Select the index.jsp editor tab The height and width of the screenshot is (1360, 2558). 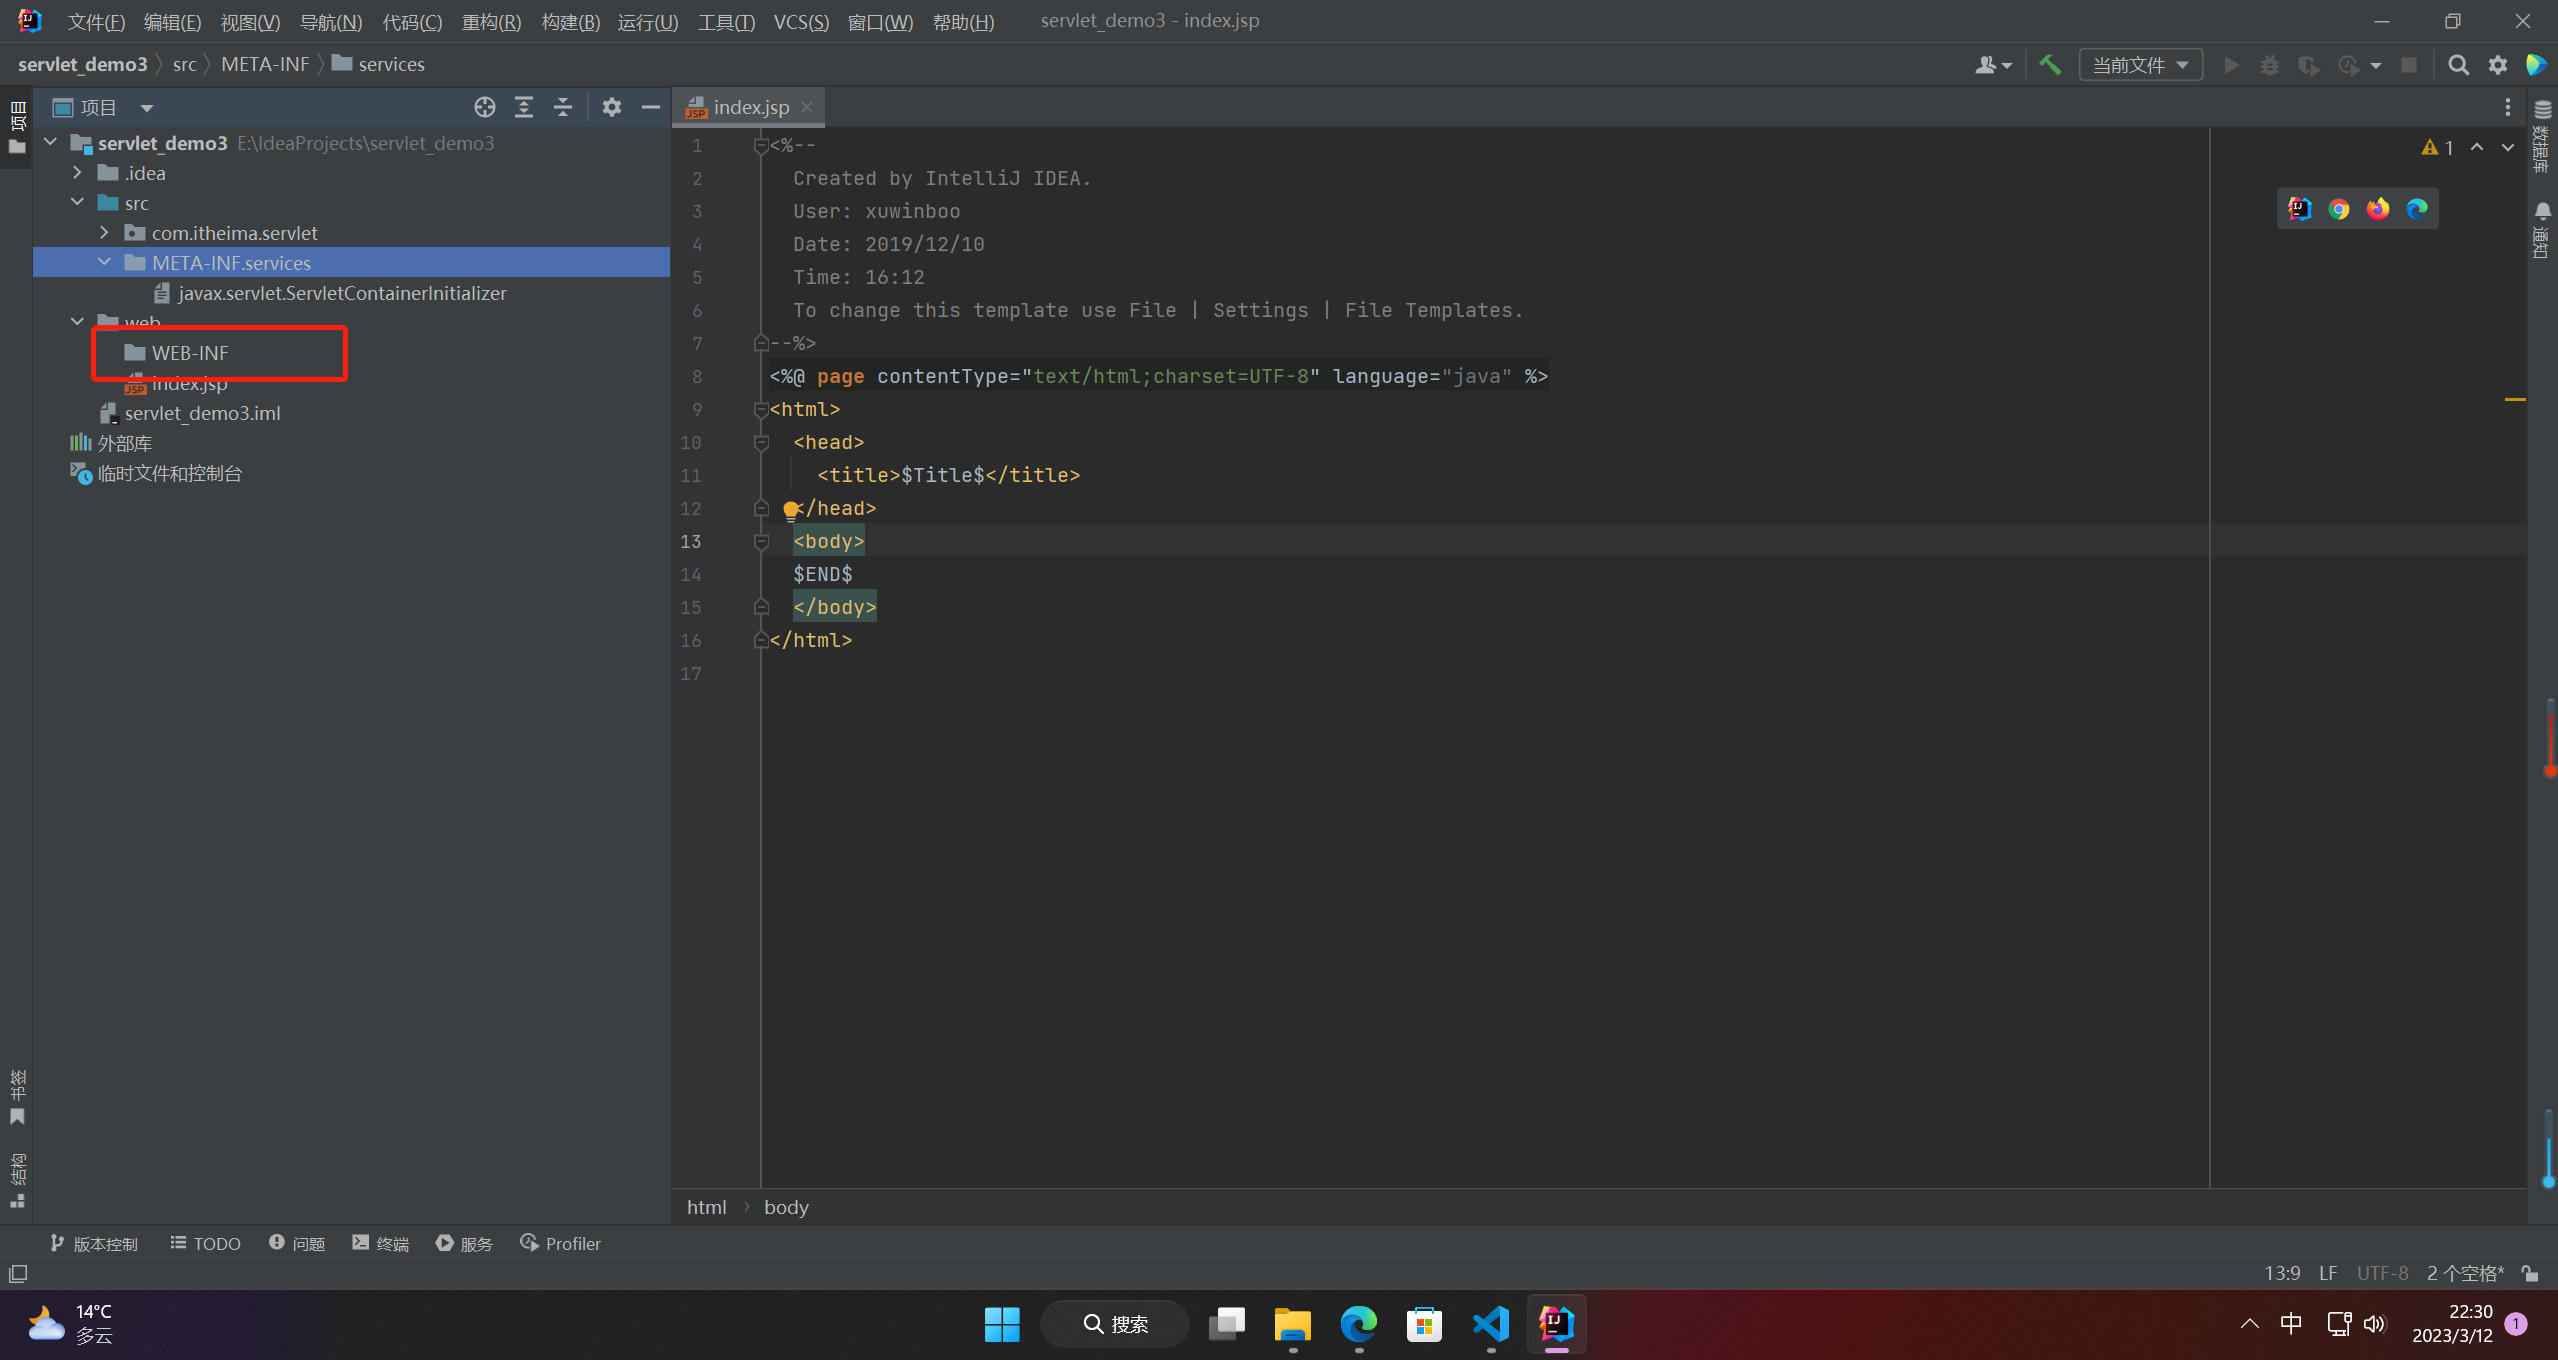coord(750,107)
